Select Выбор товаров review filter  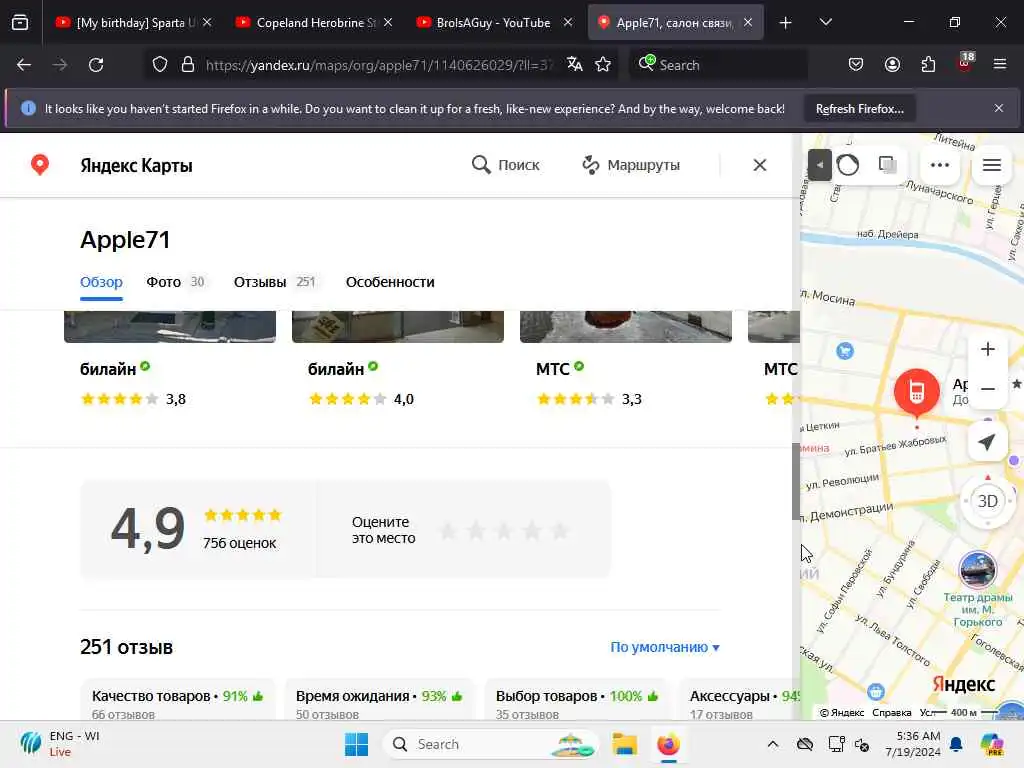[x=577, y=699]
